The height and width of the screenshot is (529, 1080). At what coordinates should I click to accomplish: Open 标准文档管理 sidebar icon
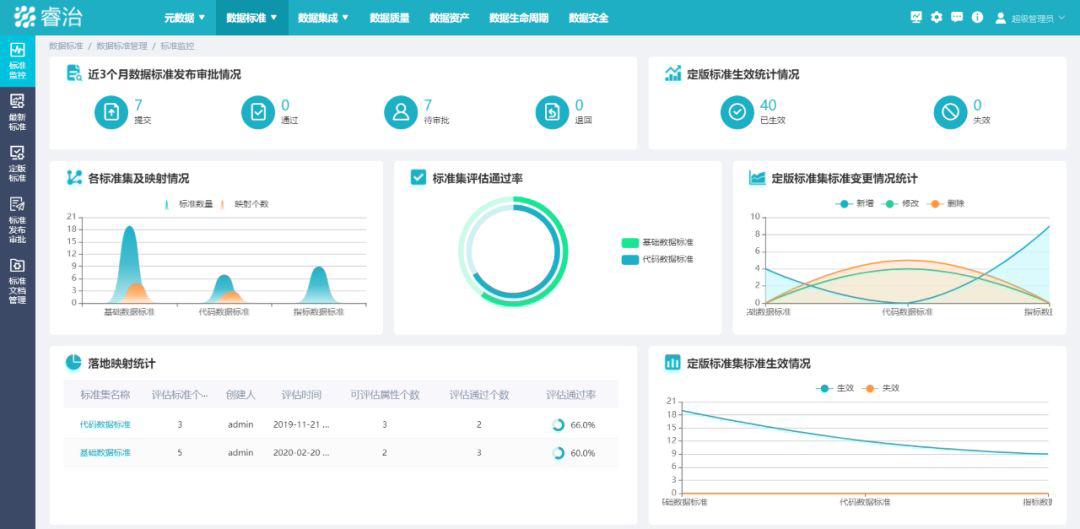(17, 280)
